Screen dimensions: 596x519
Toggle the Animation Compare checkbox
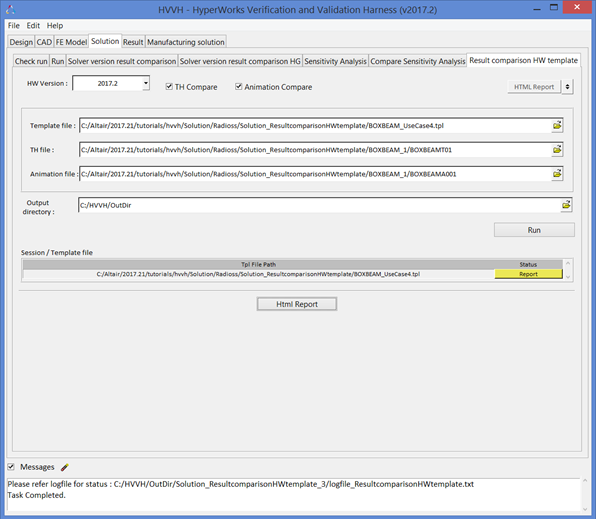pyautogui.click(x=238, y=87)
